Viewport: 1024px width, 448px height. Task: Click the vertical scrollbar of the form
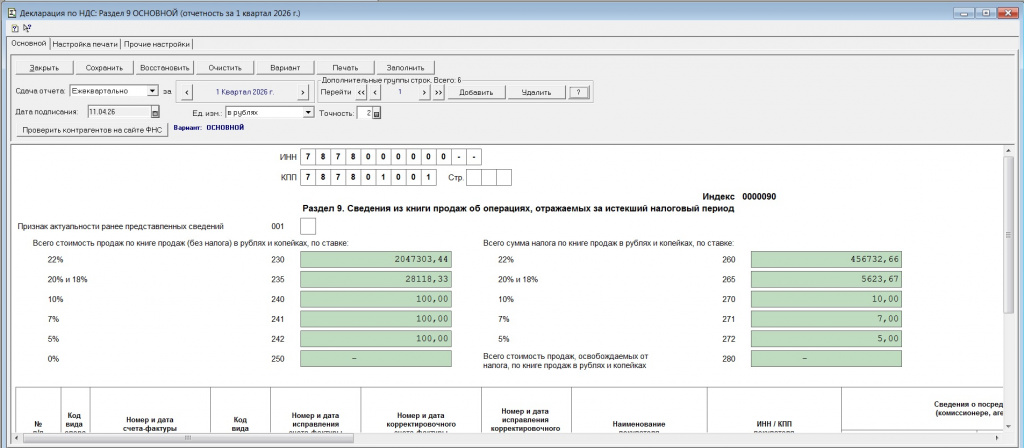(1008, 300)
